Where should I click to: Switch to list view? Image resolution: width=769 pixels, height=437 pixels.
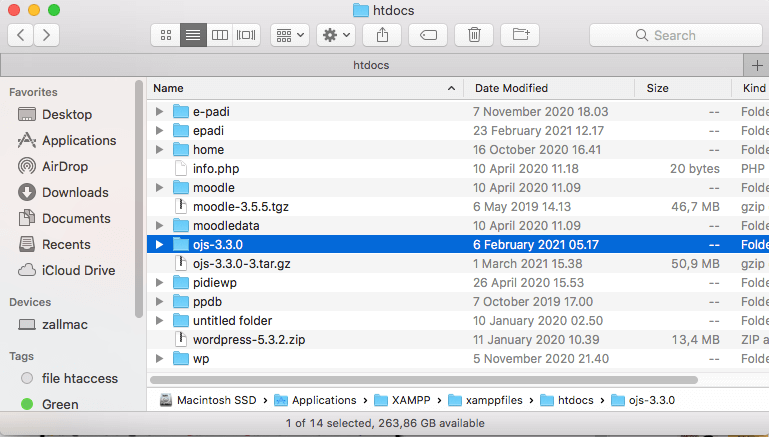coord(193,35)
